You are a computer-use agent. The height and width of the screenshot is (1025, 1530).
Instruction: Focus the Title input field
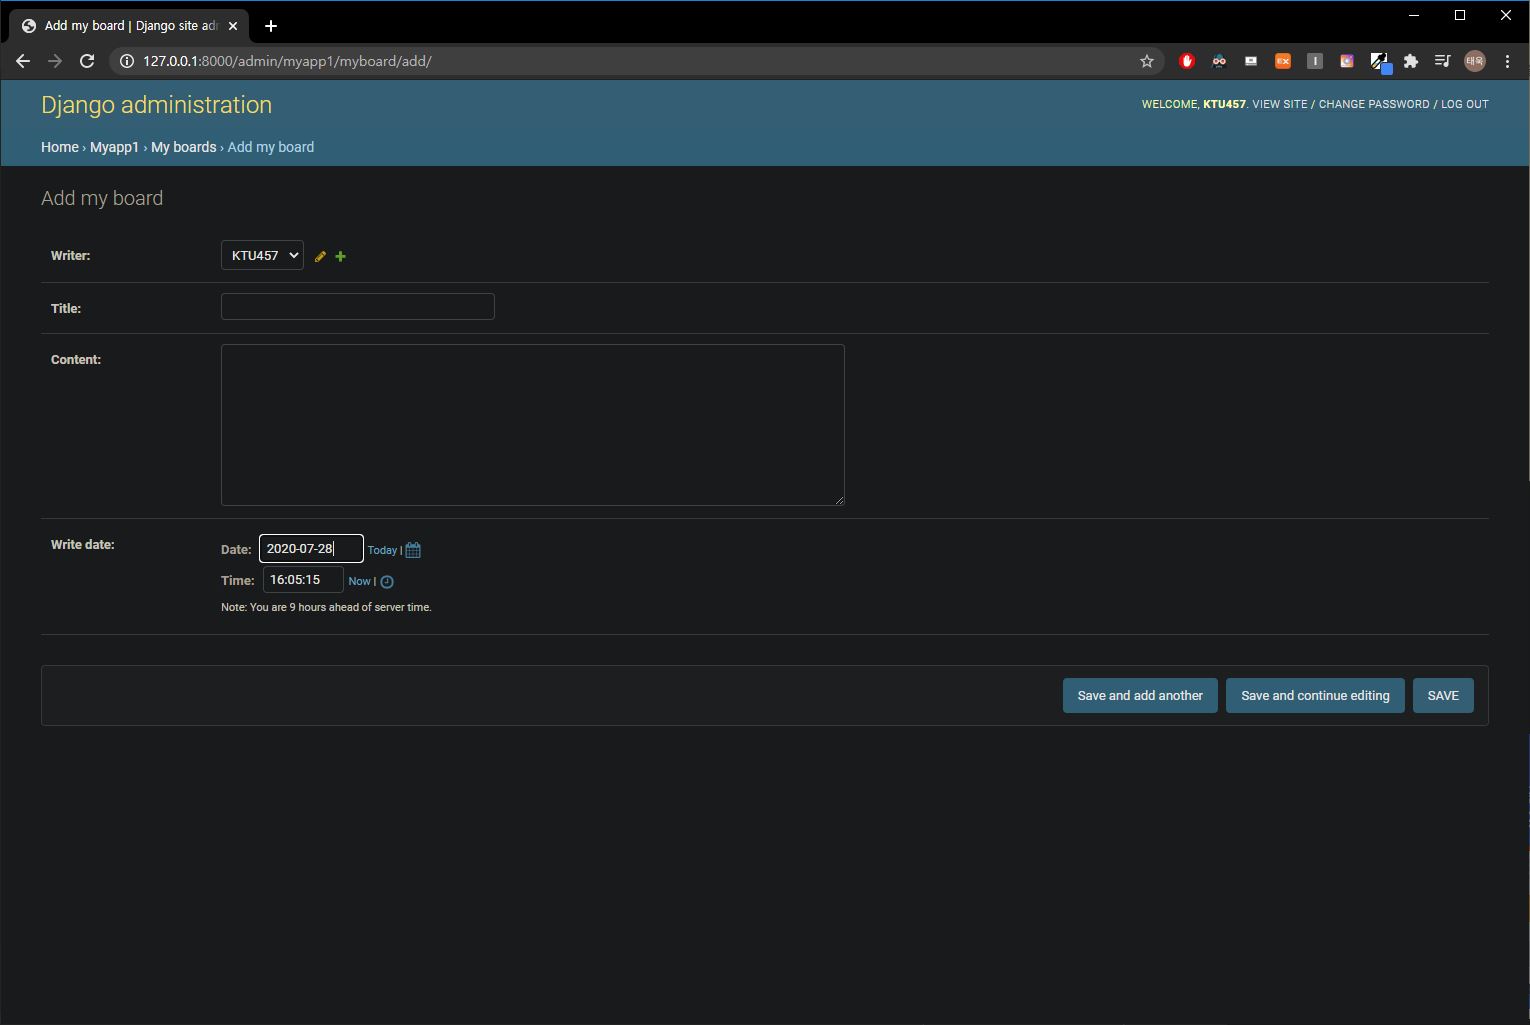coord(358,307)
